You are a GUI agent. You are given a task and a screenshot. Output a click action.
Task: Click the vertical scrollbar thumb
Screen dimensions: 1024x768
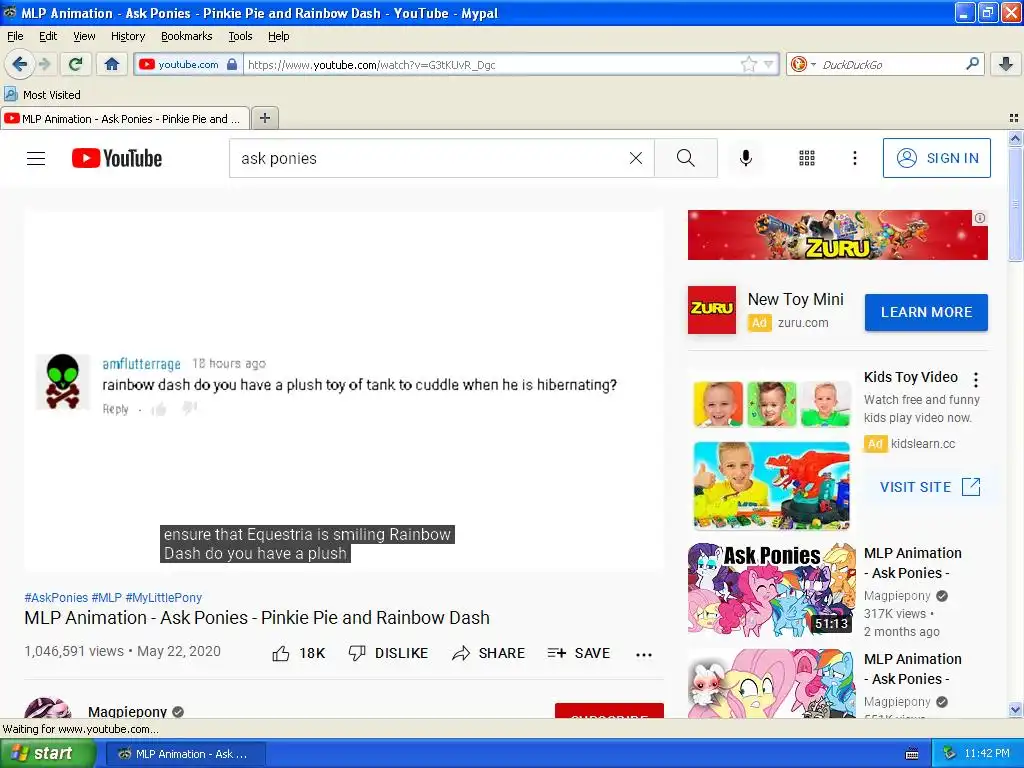[x=1015, y=203]
